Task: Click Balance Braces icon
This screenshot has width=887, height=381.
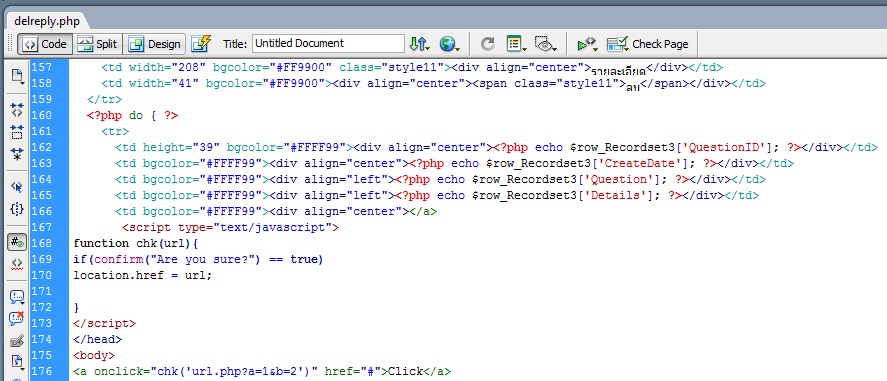Action: pos(17,209)
